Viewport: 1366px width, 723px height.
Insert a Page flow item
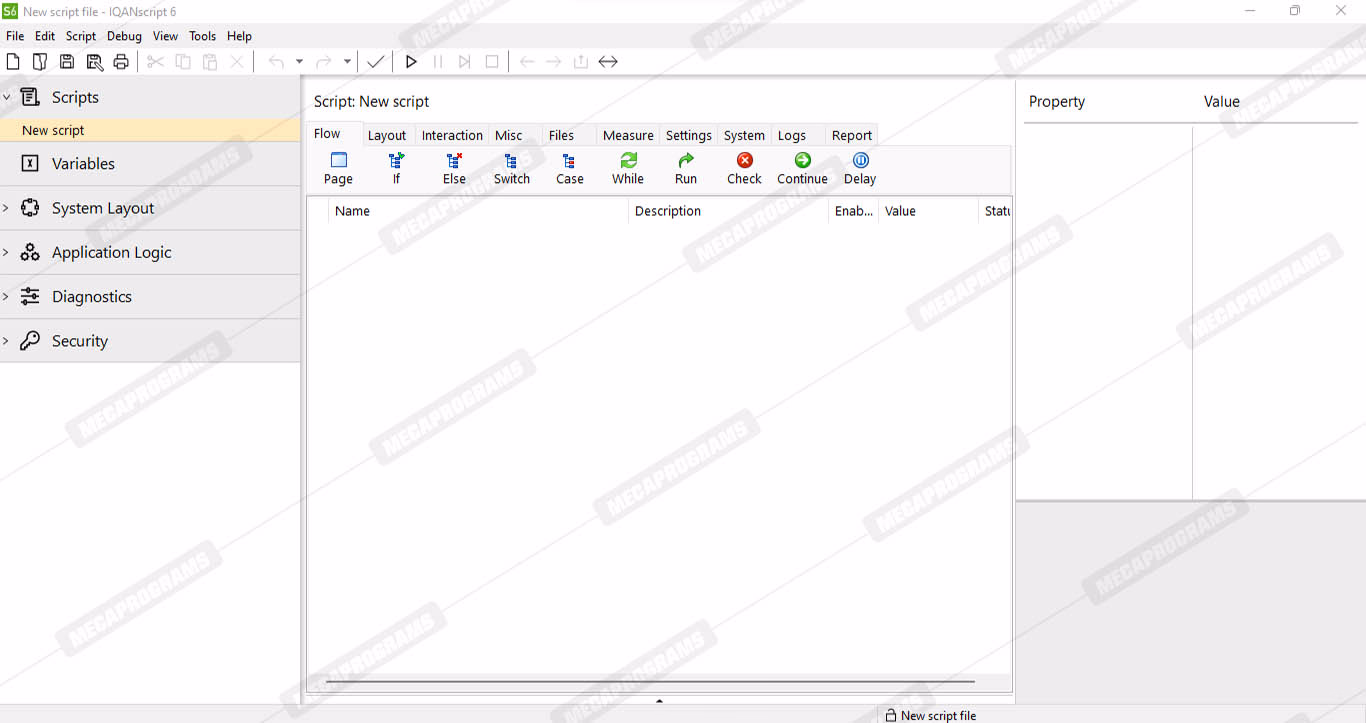coord(338,168)
